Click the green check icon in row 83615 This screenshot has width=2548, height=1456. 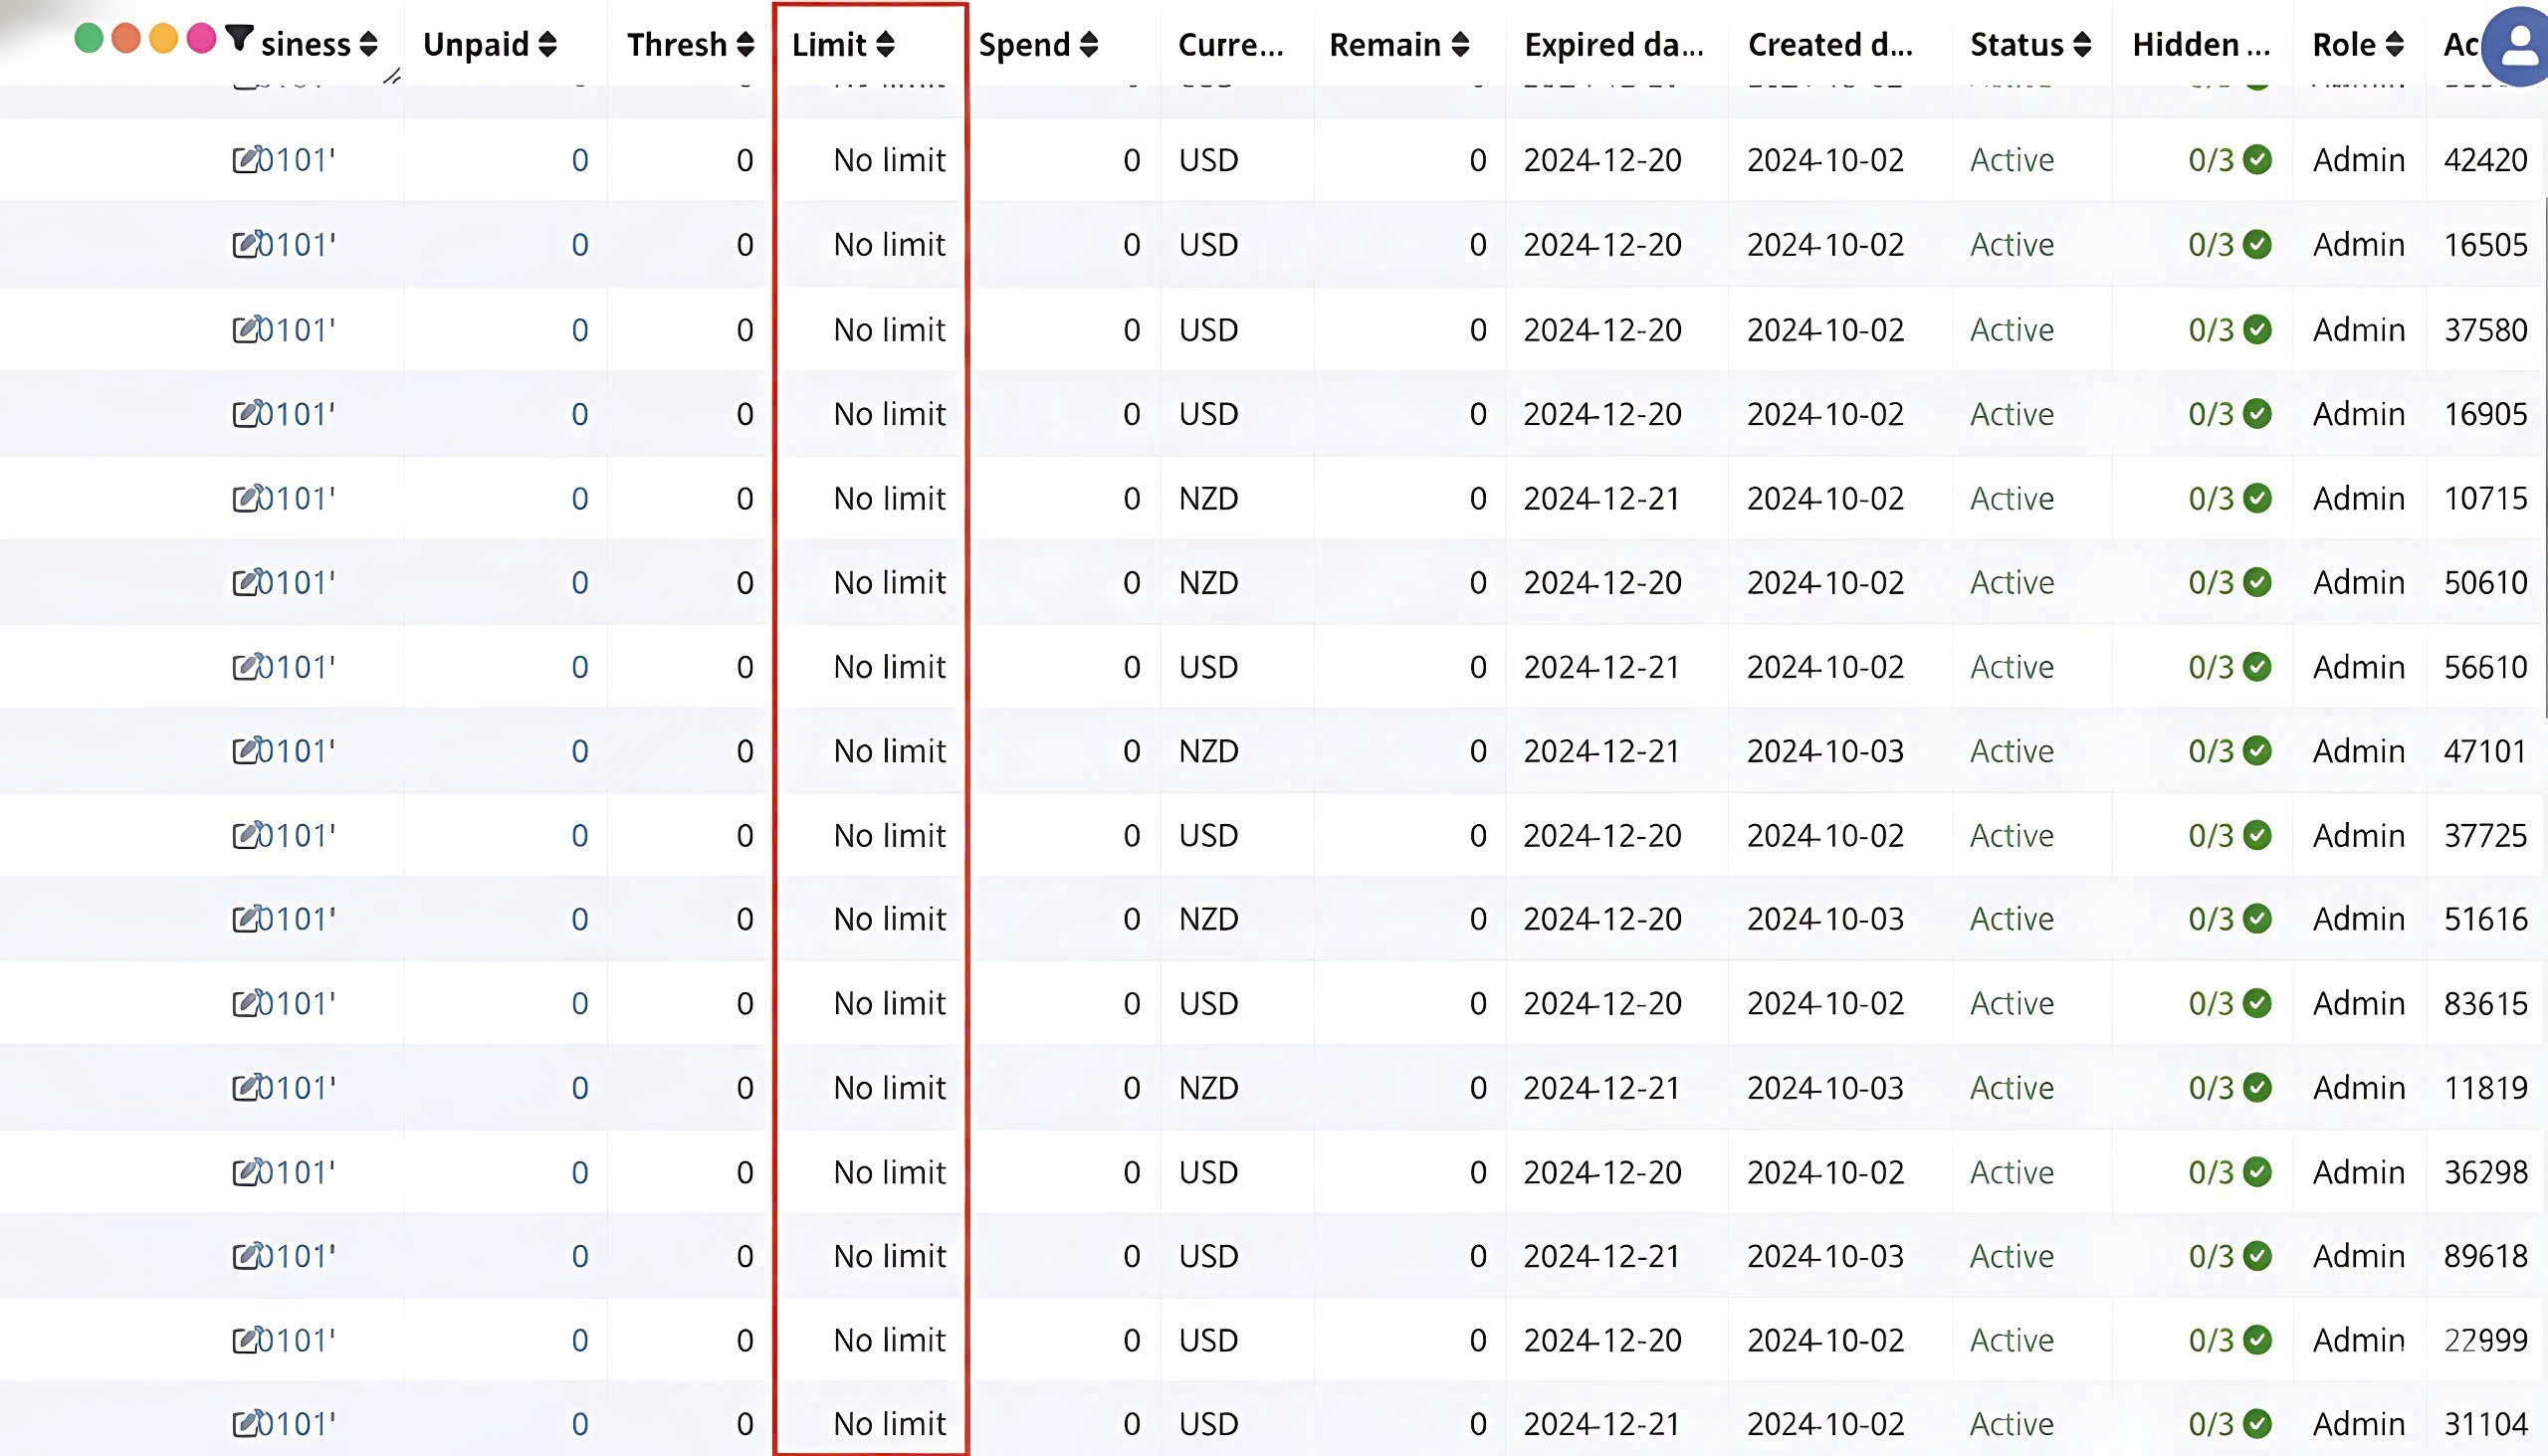pyautogui.click(x=2257, y=1003)
